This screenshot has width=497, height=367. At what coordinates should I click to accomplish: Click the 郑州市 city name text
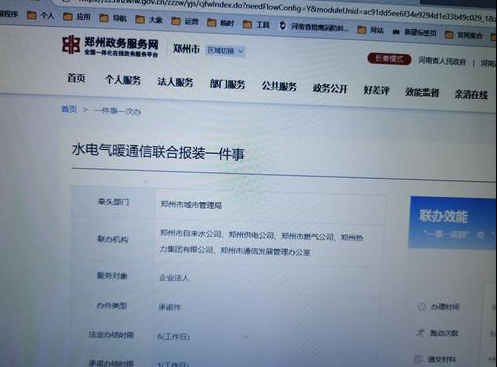point(186,49)
